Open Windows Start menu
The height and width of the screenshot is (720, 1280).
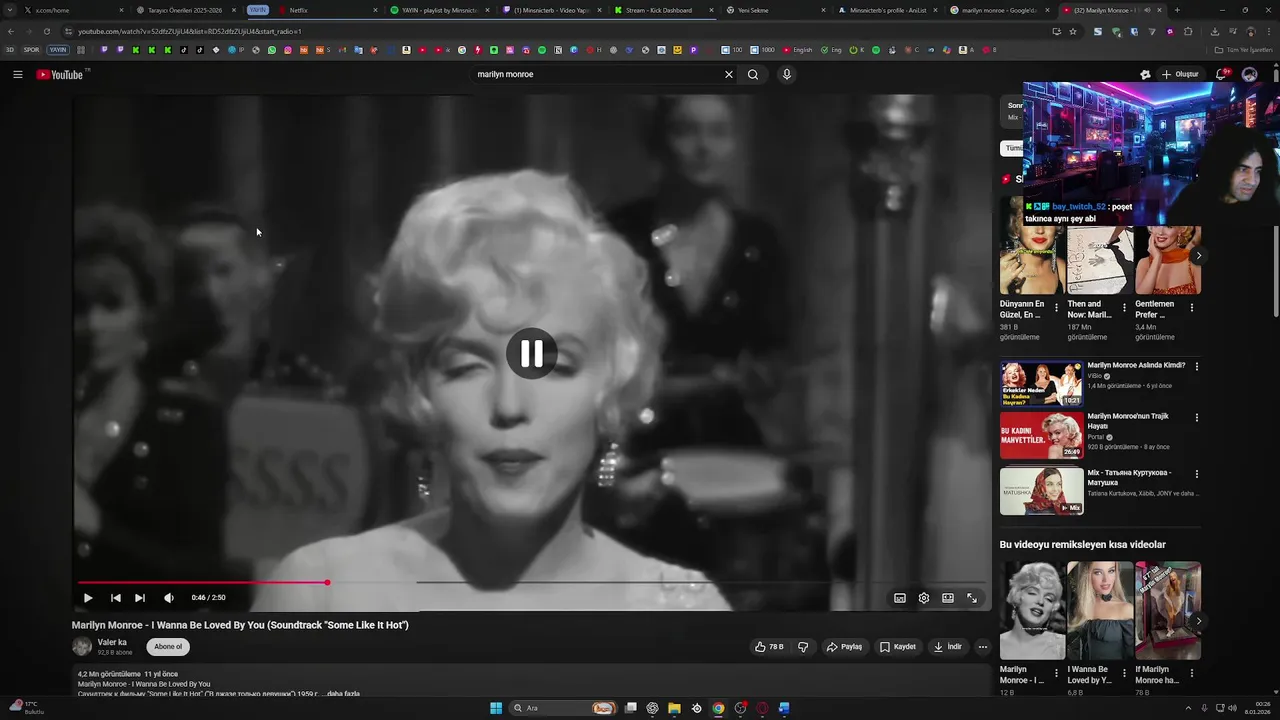(496, 708)
